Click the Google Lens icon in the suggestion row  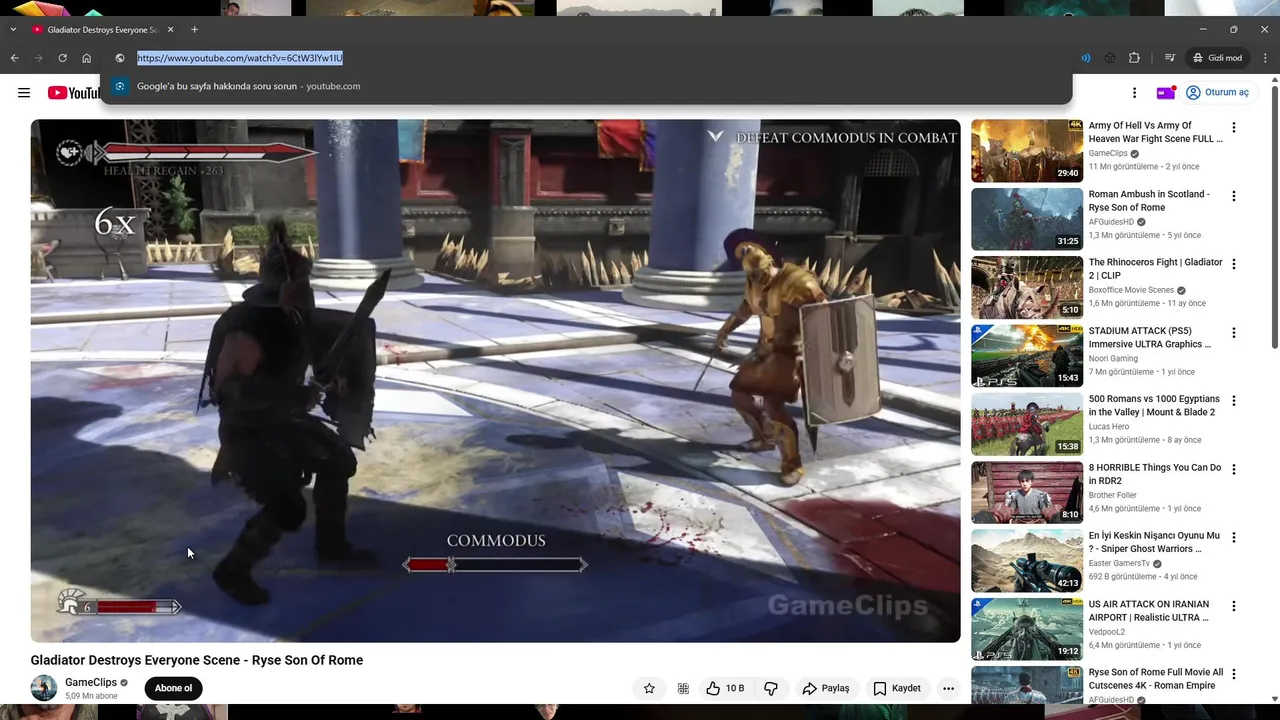120,86
